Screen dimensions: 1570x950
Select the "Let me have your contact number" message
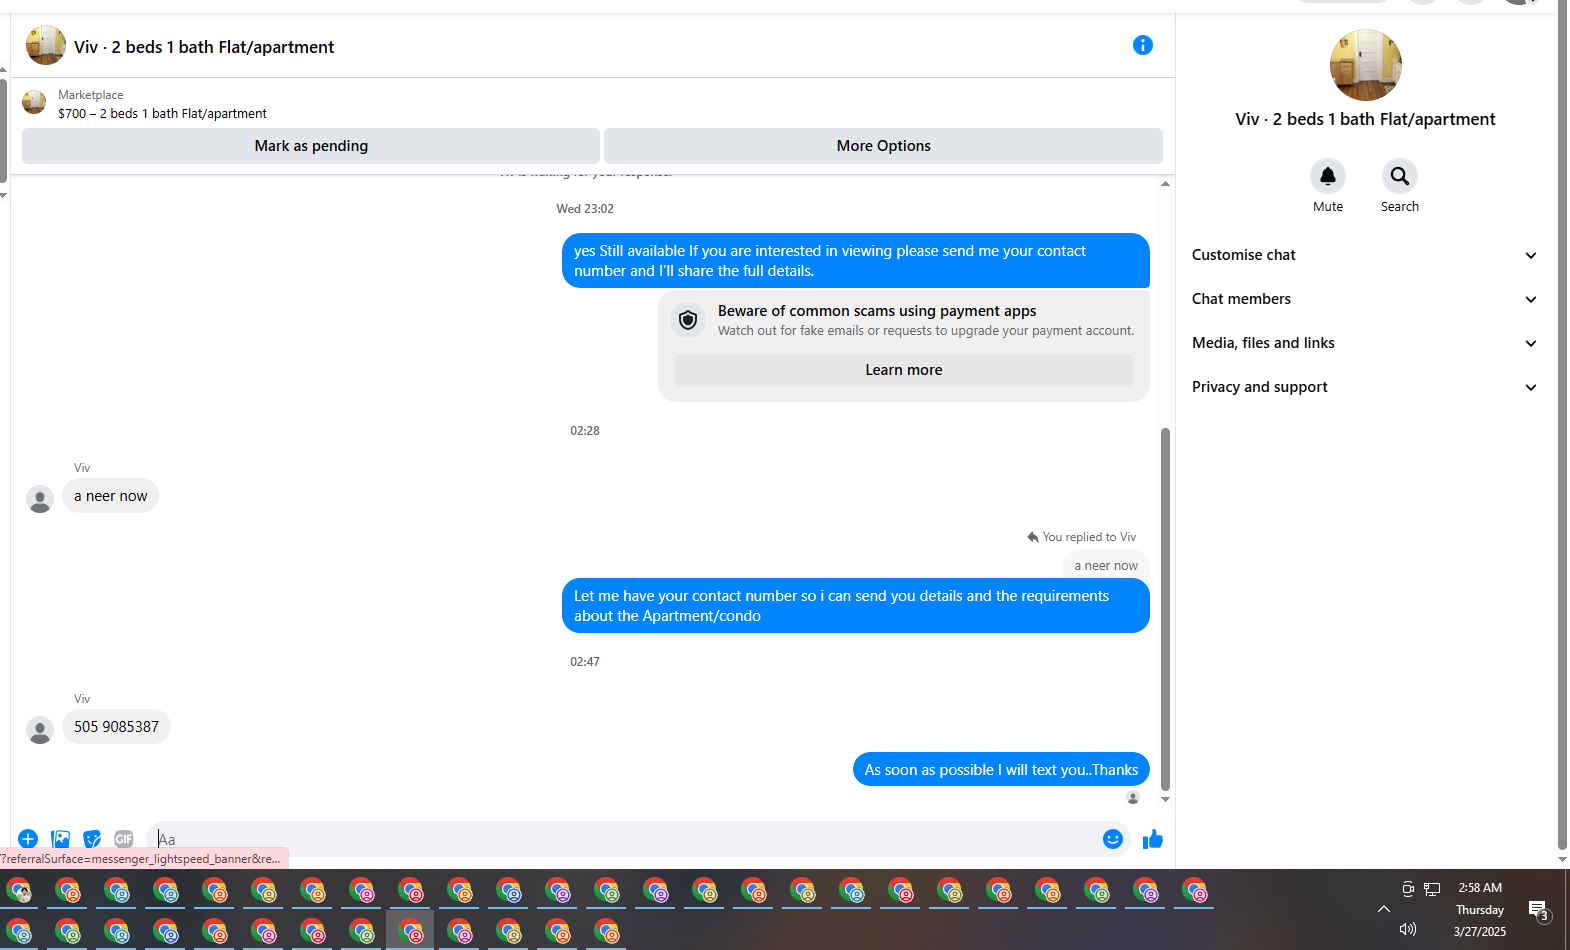[x=856, y=606]
